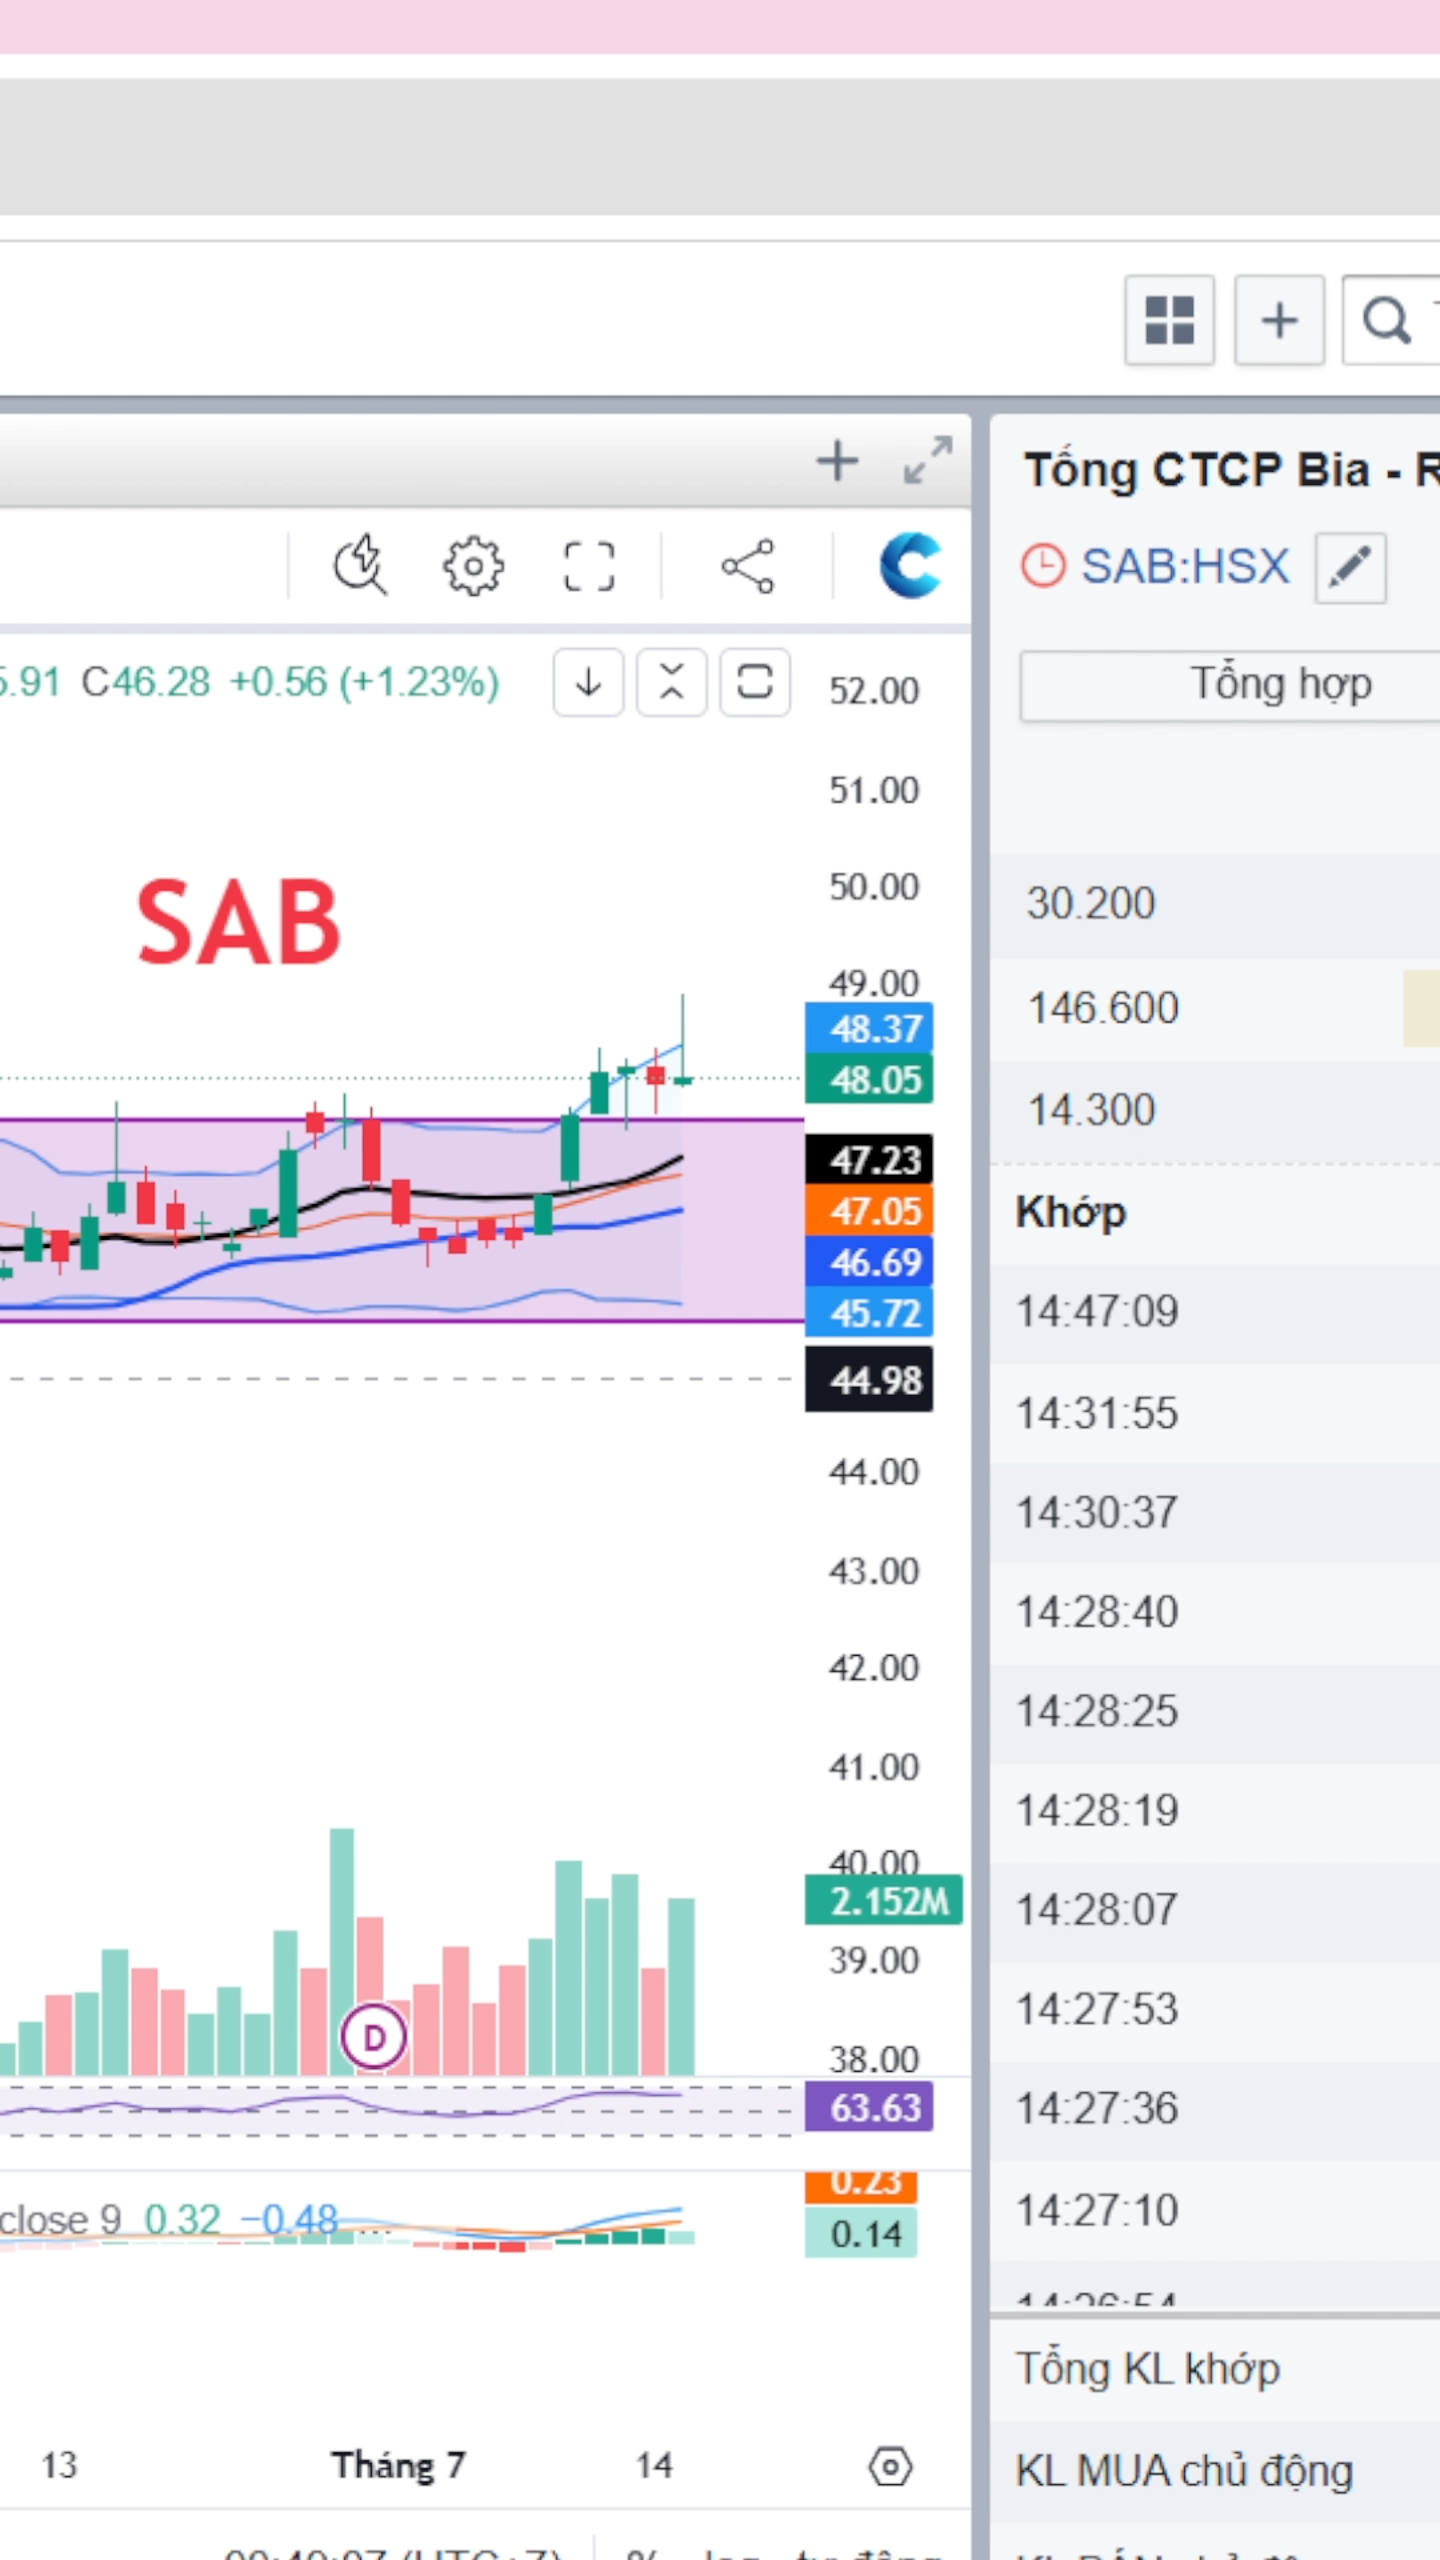
Task: Select the 14:47:09 trade row
Action: pos(1215,1313)
